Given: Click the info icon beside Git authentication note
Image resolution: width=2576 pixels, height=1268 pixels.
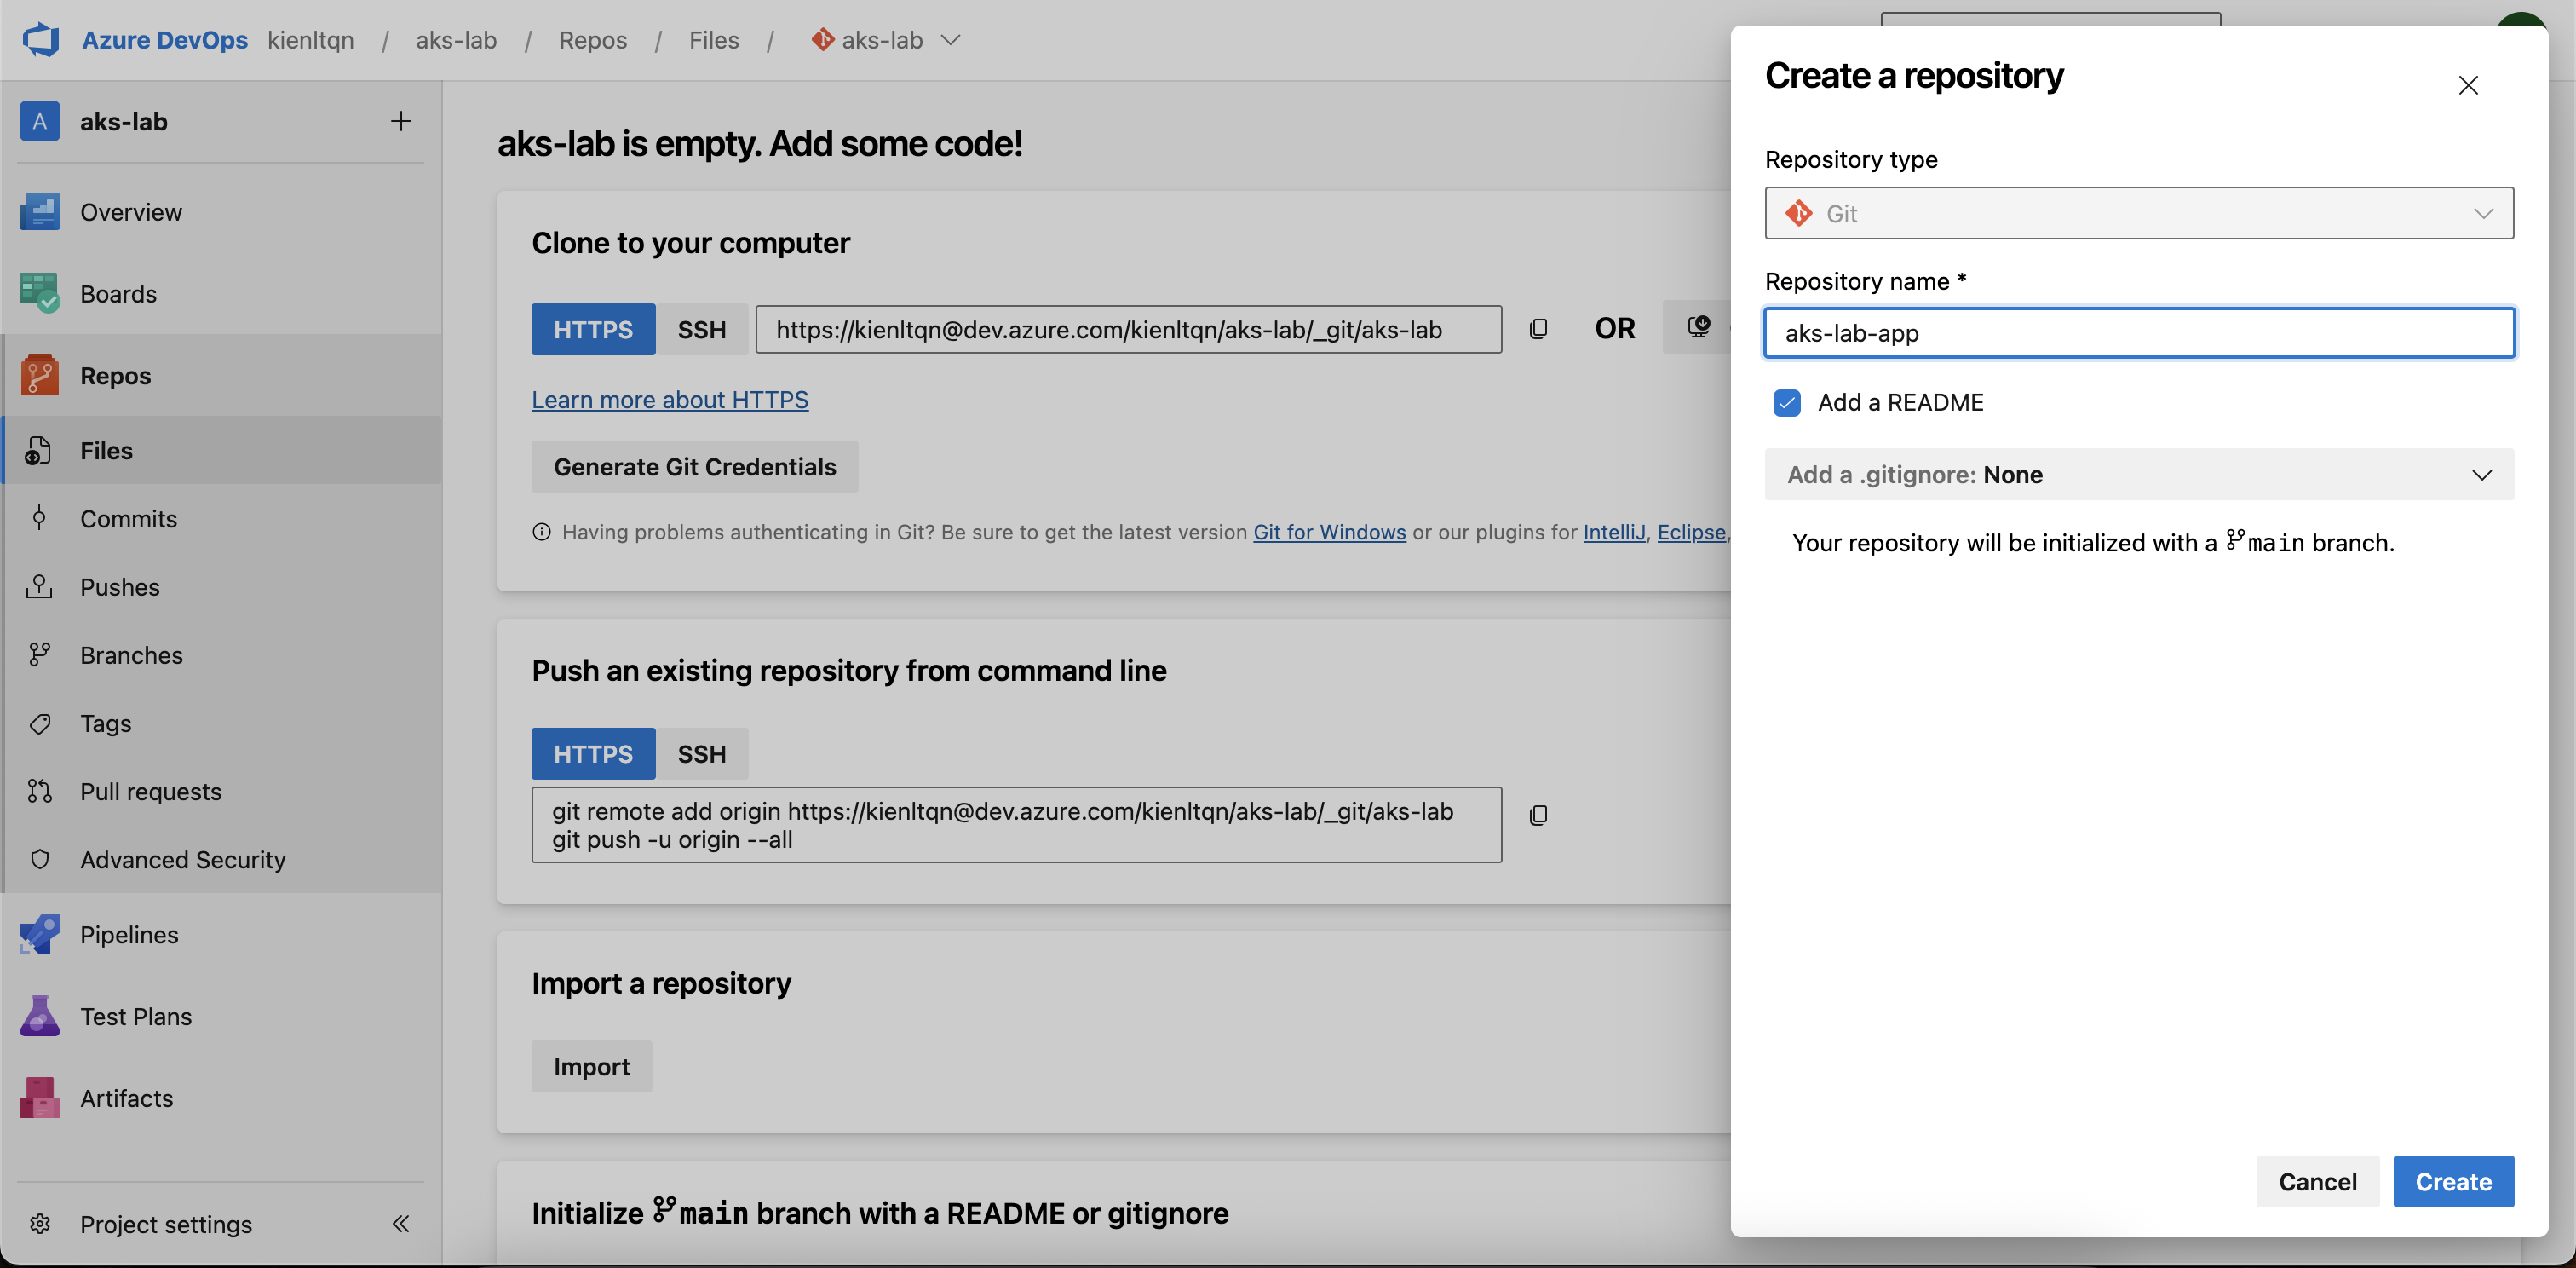Looking at the screenshot, I should tap(541, 531).
